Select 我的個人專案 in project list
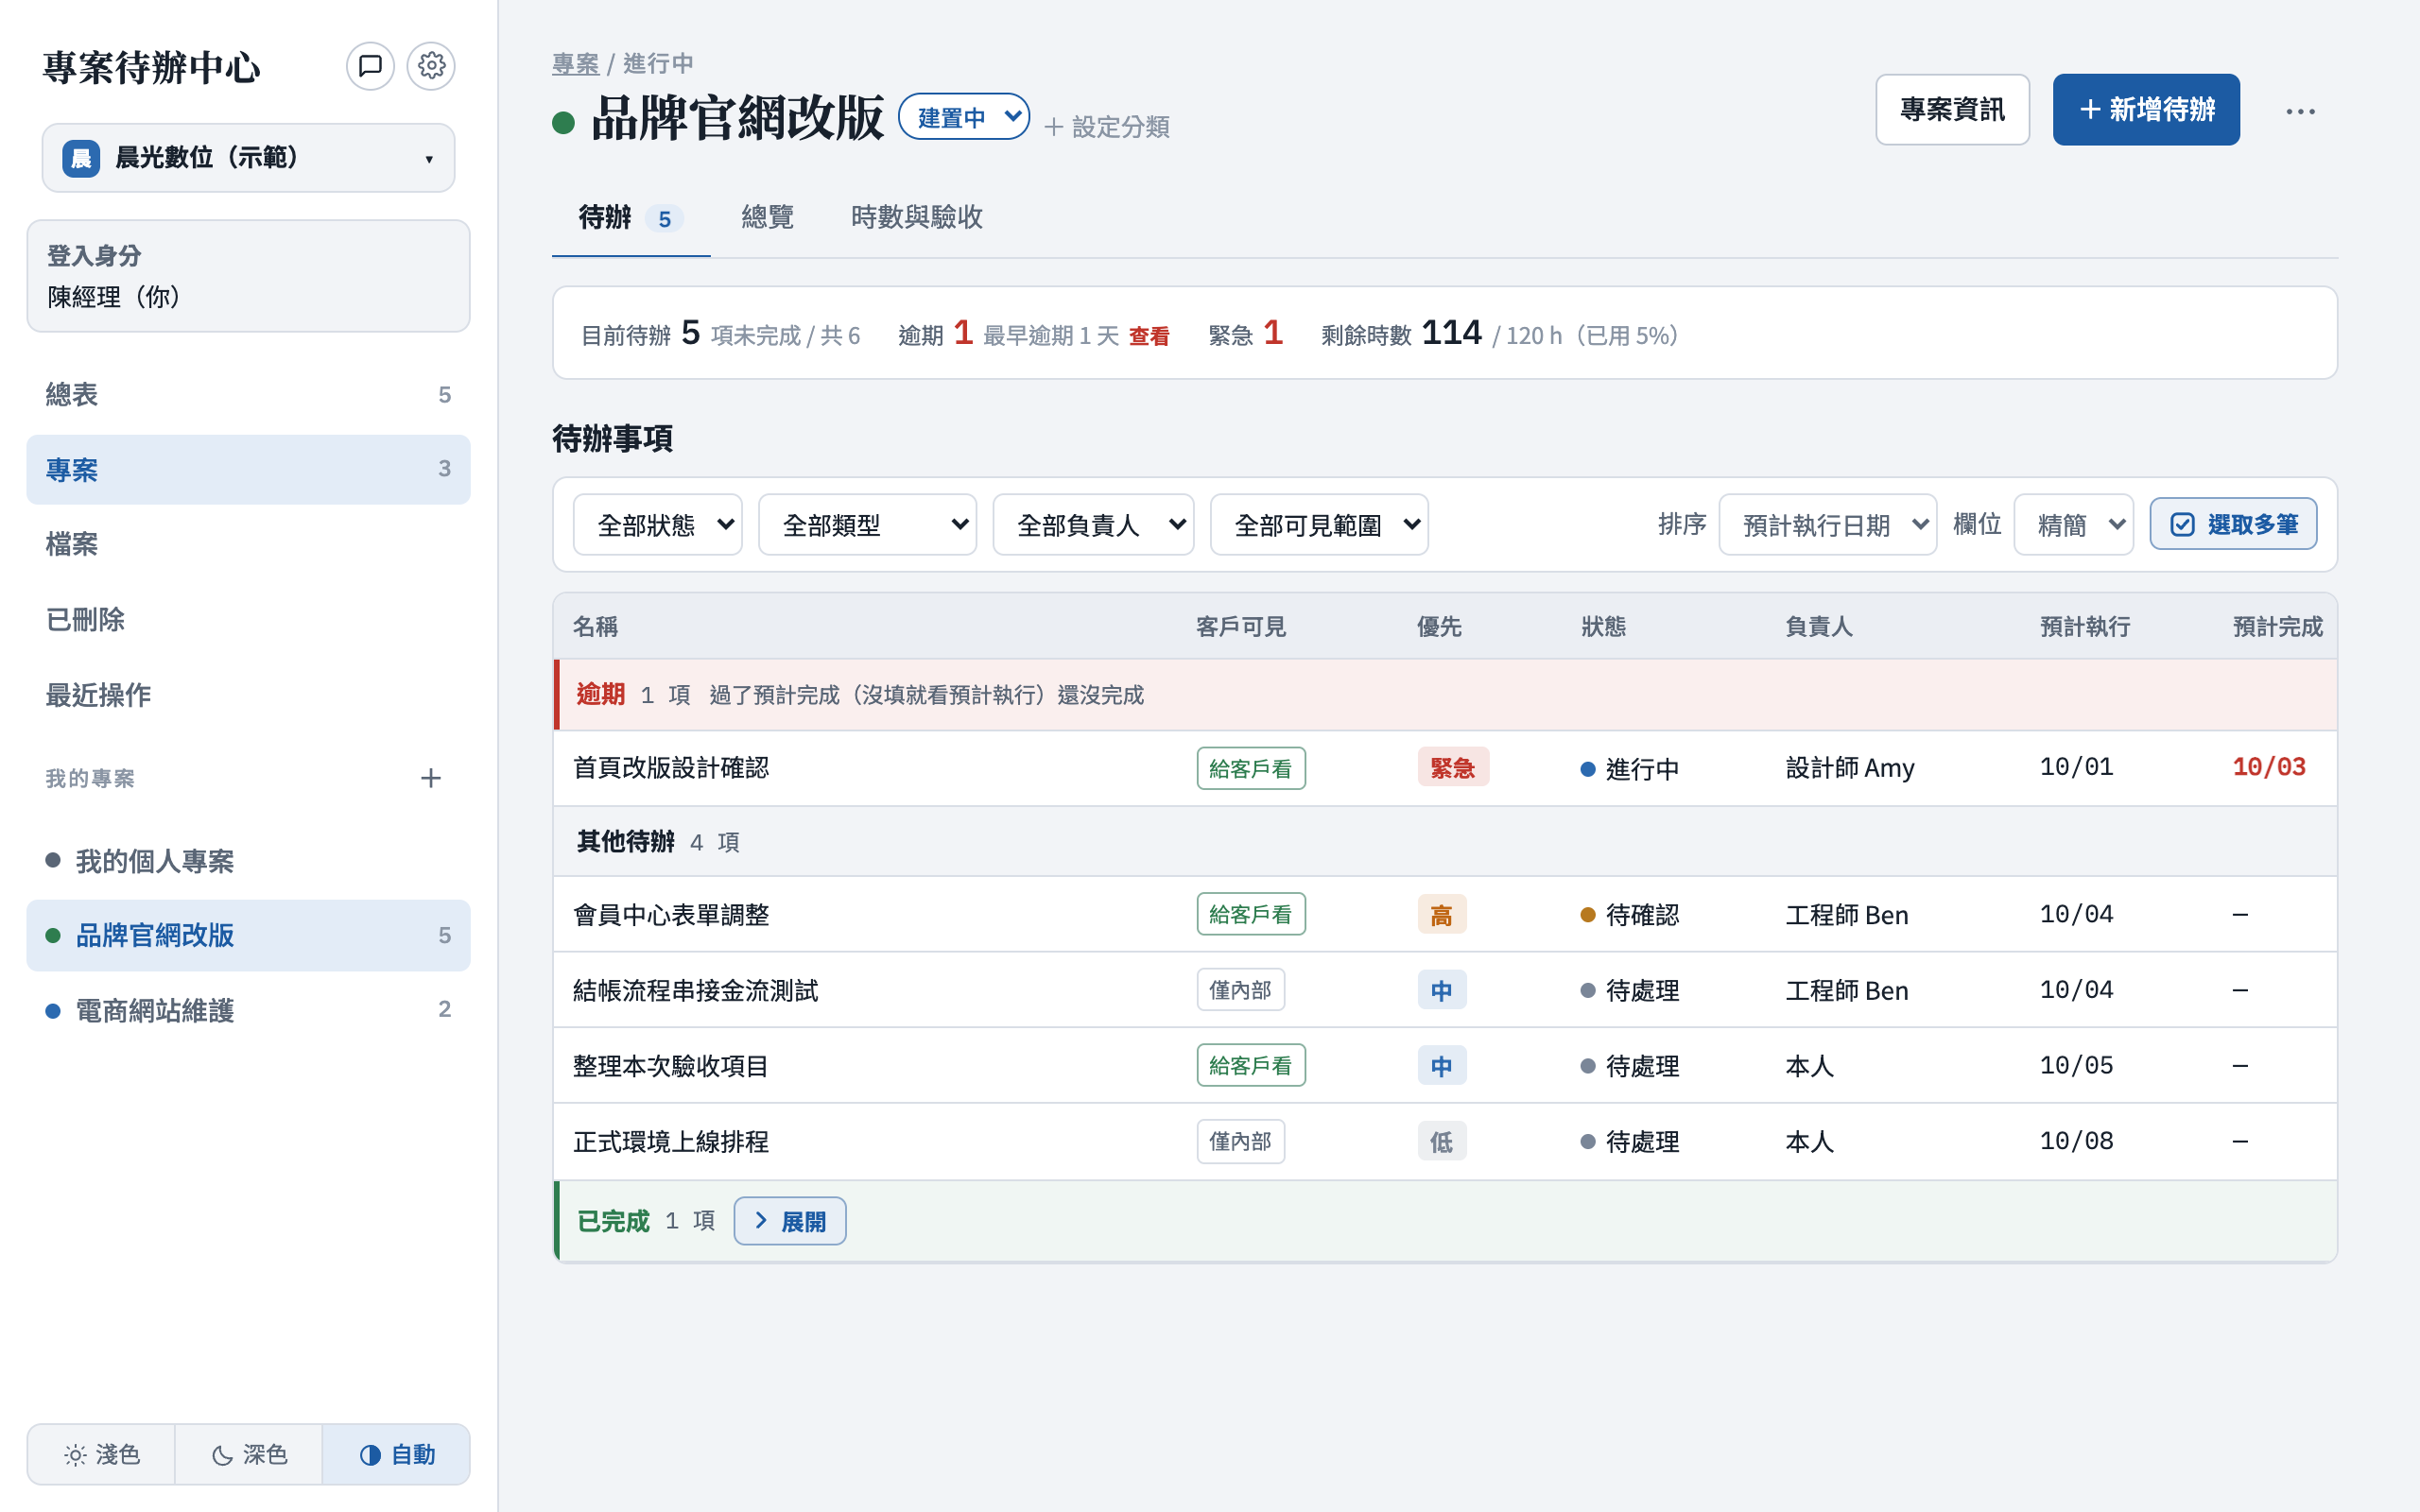The image size is (2420, 1512). pyautogui.click(x=248, y=861)
